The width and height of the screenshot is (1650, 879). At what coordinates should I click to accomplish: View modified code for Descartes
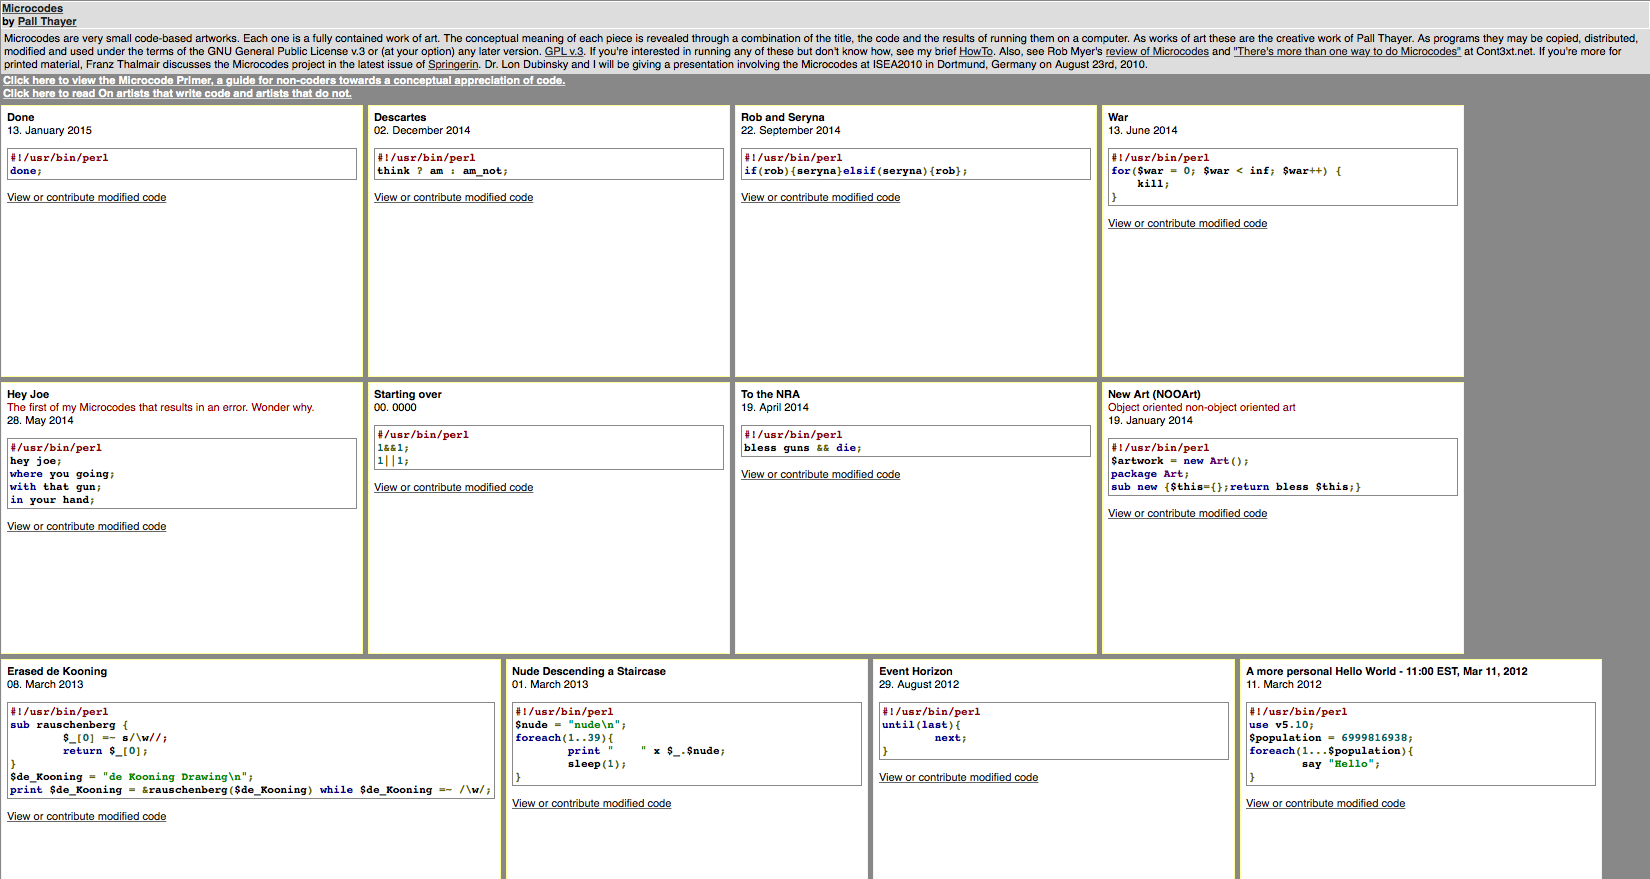[x=453, y=197]
